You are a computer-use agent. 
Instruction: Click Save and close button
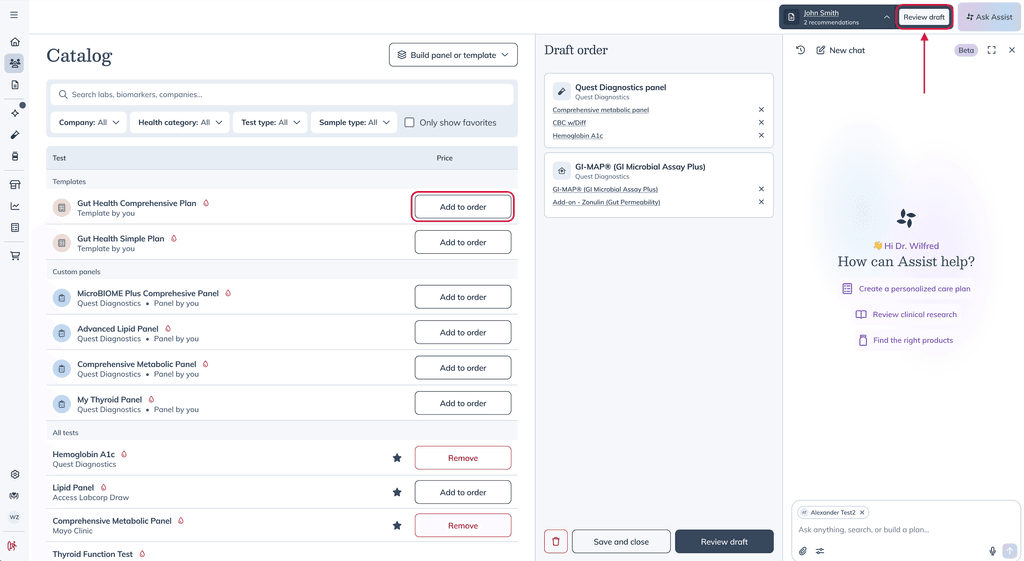click(x=621, y=541)
